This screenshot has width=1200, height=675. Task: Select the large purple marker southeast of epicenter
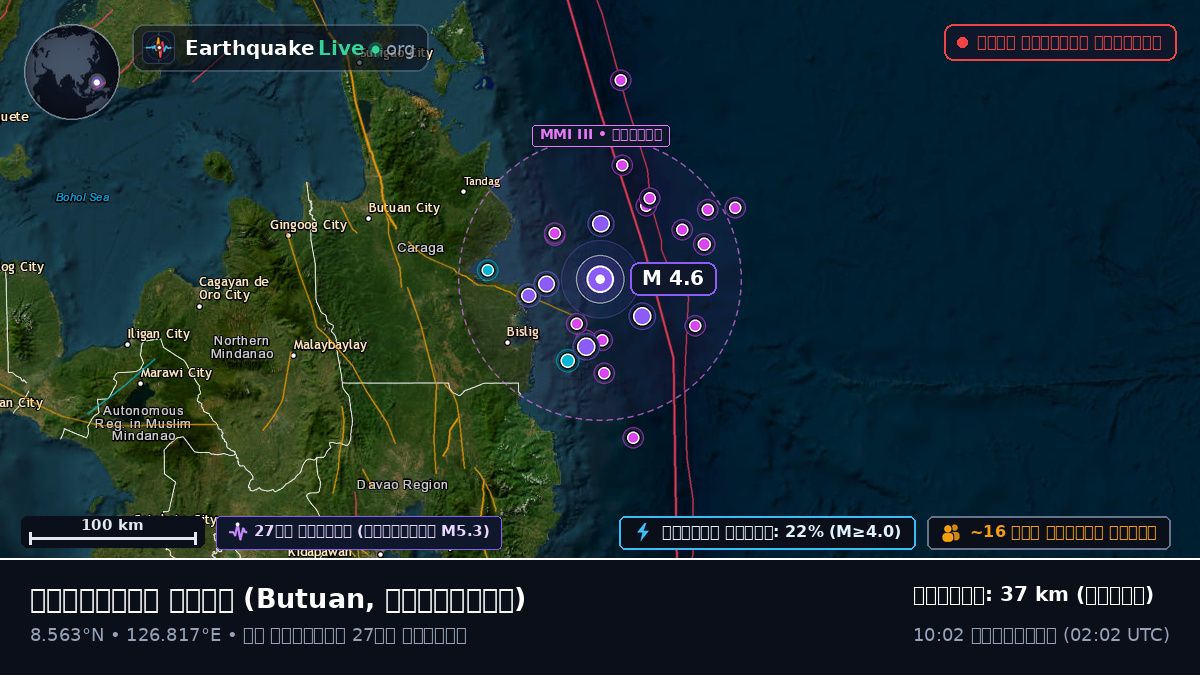click(x=642, y=316)
